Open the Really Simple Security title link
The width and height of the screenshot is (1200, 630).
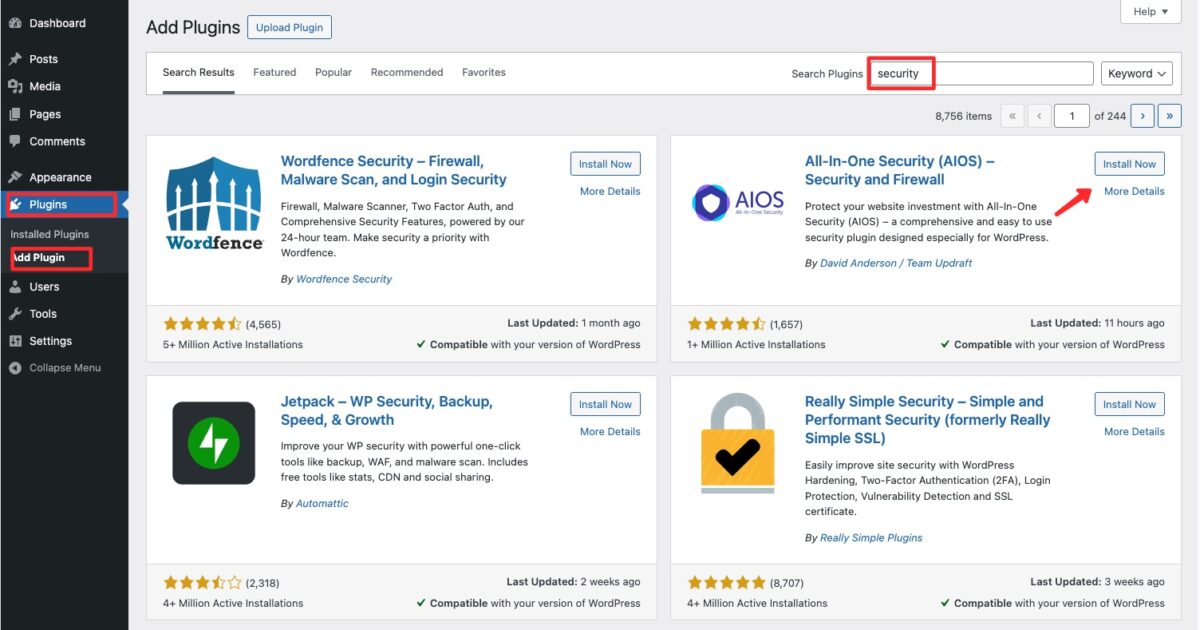click(x=928, y=419)
